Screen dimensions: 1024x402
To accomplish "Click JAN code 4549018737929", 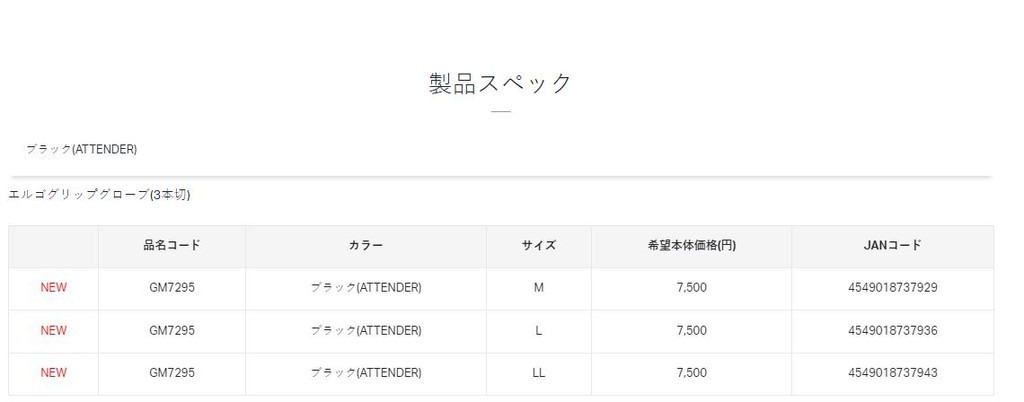I will tap(892, 288).
